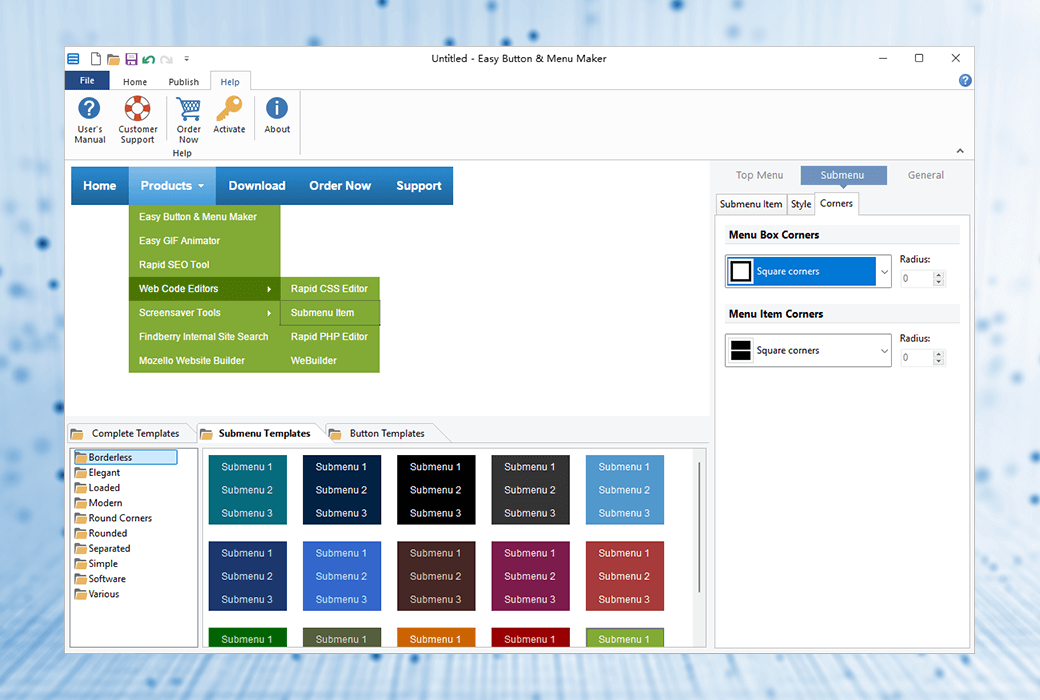Image resolution: width=1040 pixels, height=700 pixels.
Task: Click the blue help question mark at ribbon's right
Action: [965, 80]
